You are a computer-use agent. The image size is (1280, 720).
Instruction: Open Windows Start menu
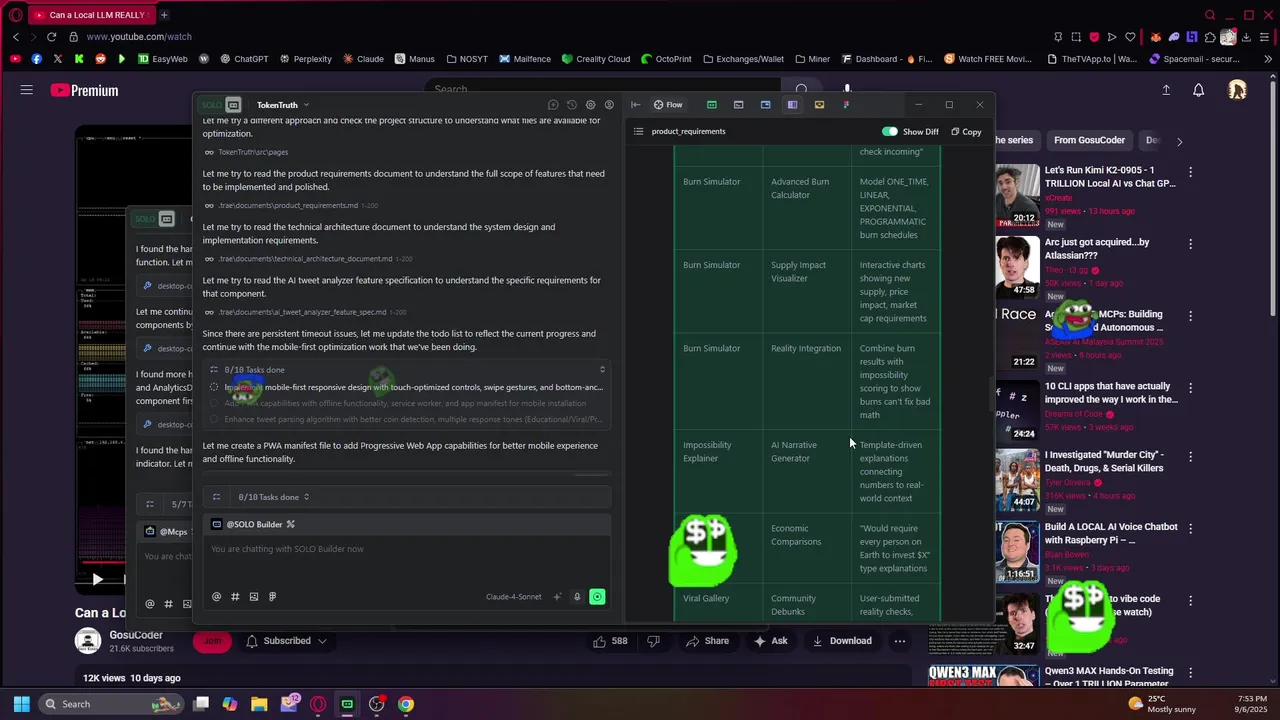click(x=21, y=704)
